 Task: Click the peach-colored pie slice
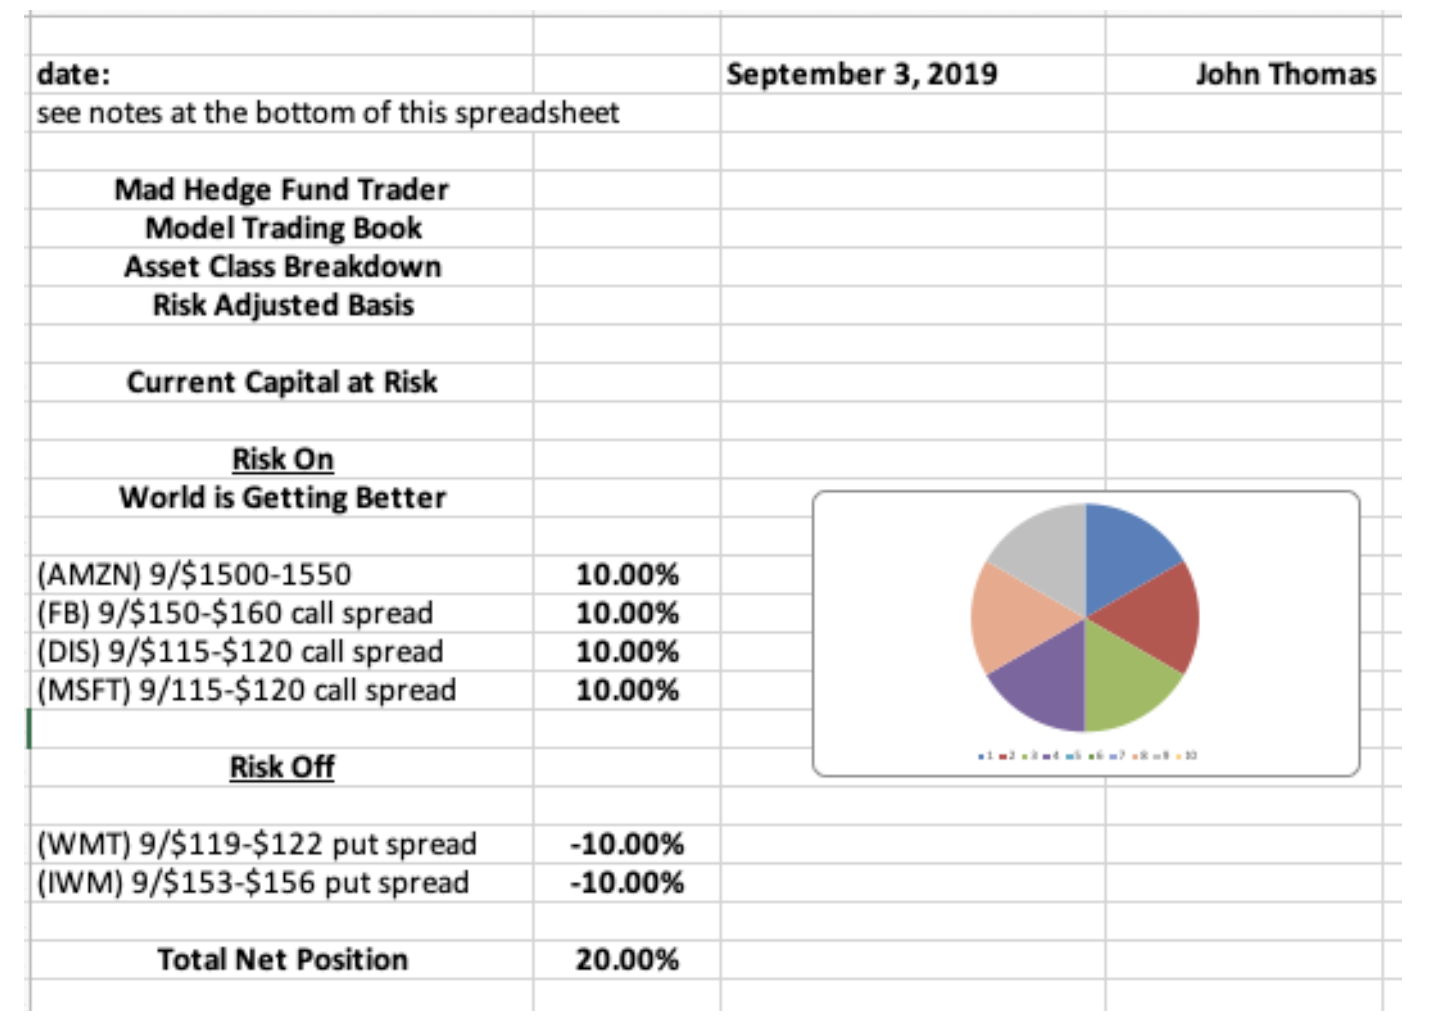[1010, 618]
